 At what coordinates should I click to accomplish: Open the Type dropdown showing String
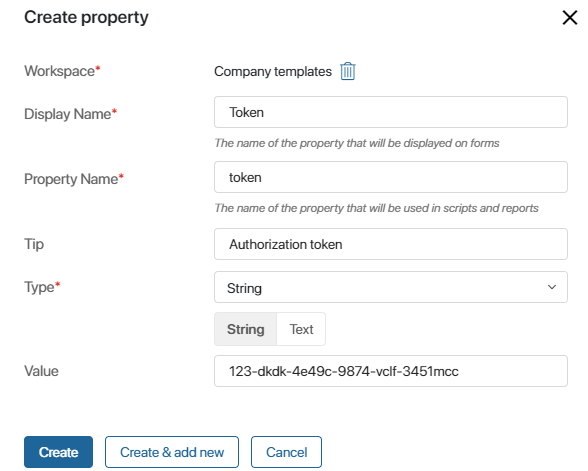pyautogui.click(x=391, y=287)
